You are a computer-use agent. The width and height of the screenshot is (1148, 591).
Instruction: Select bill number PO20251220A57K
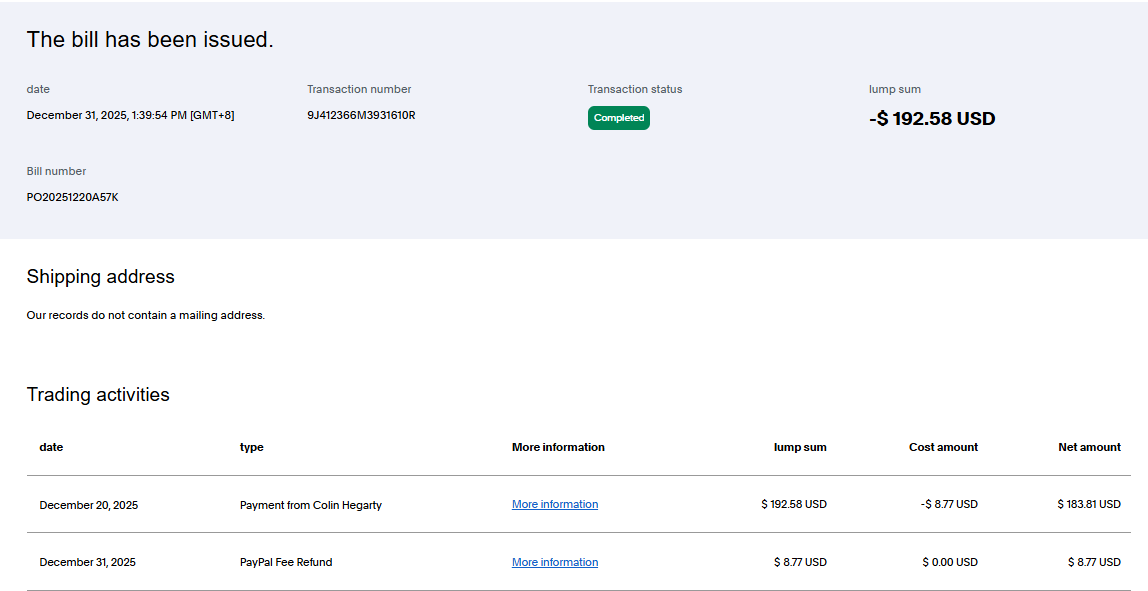tap(72, 197)
